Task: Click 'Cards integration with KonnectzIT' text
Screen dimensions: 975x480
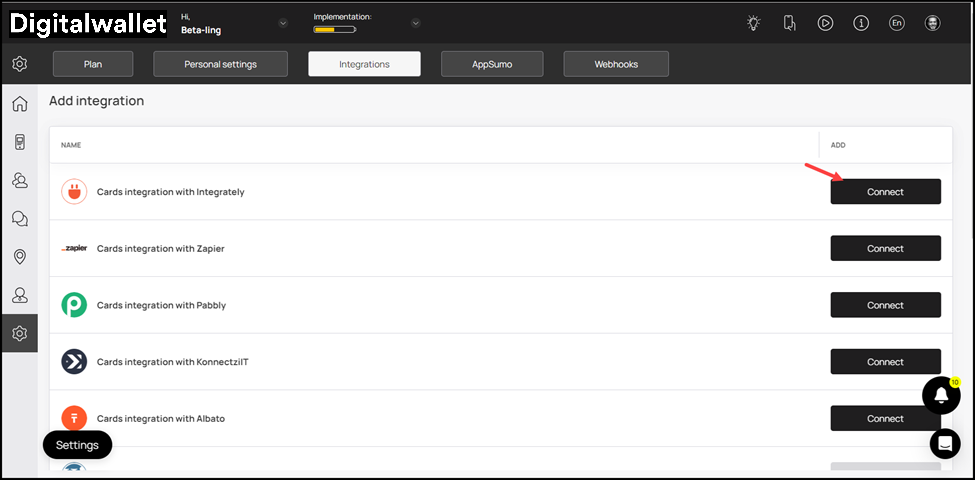Action: (x=173, y=362)
